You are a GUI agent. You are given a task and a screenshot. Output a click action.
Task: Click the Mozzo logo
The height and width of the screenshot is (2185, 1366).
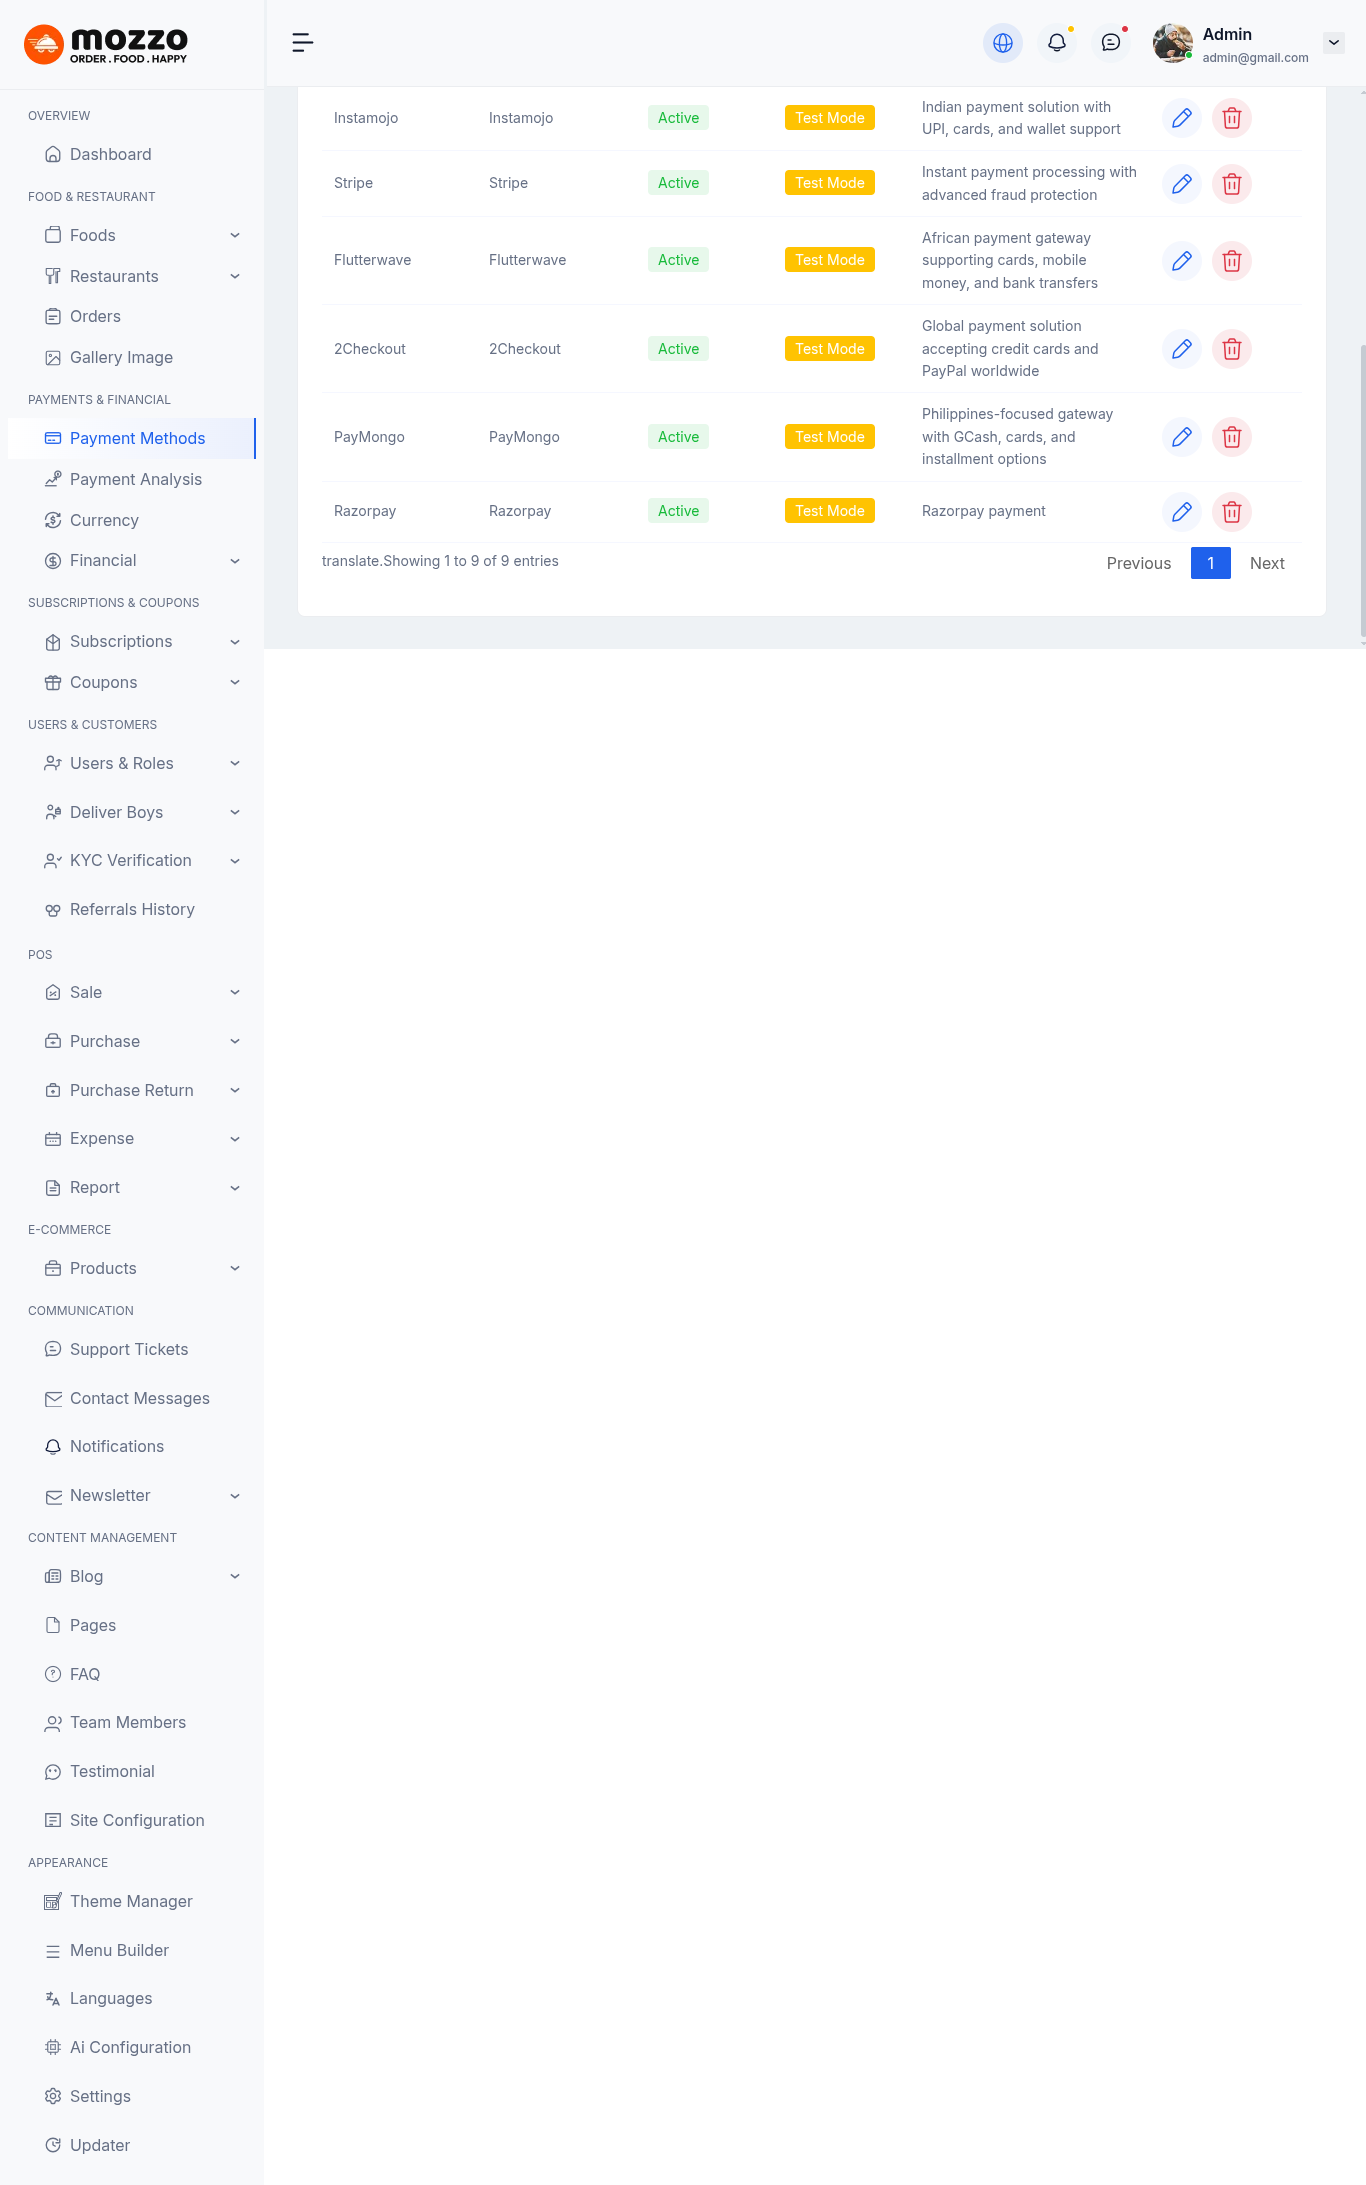[x=106, y=44]
